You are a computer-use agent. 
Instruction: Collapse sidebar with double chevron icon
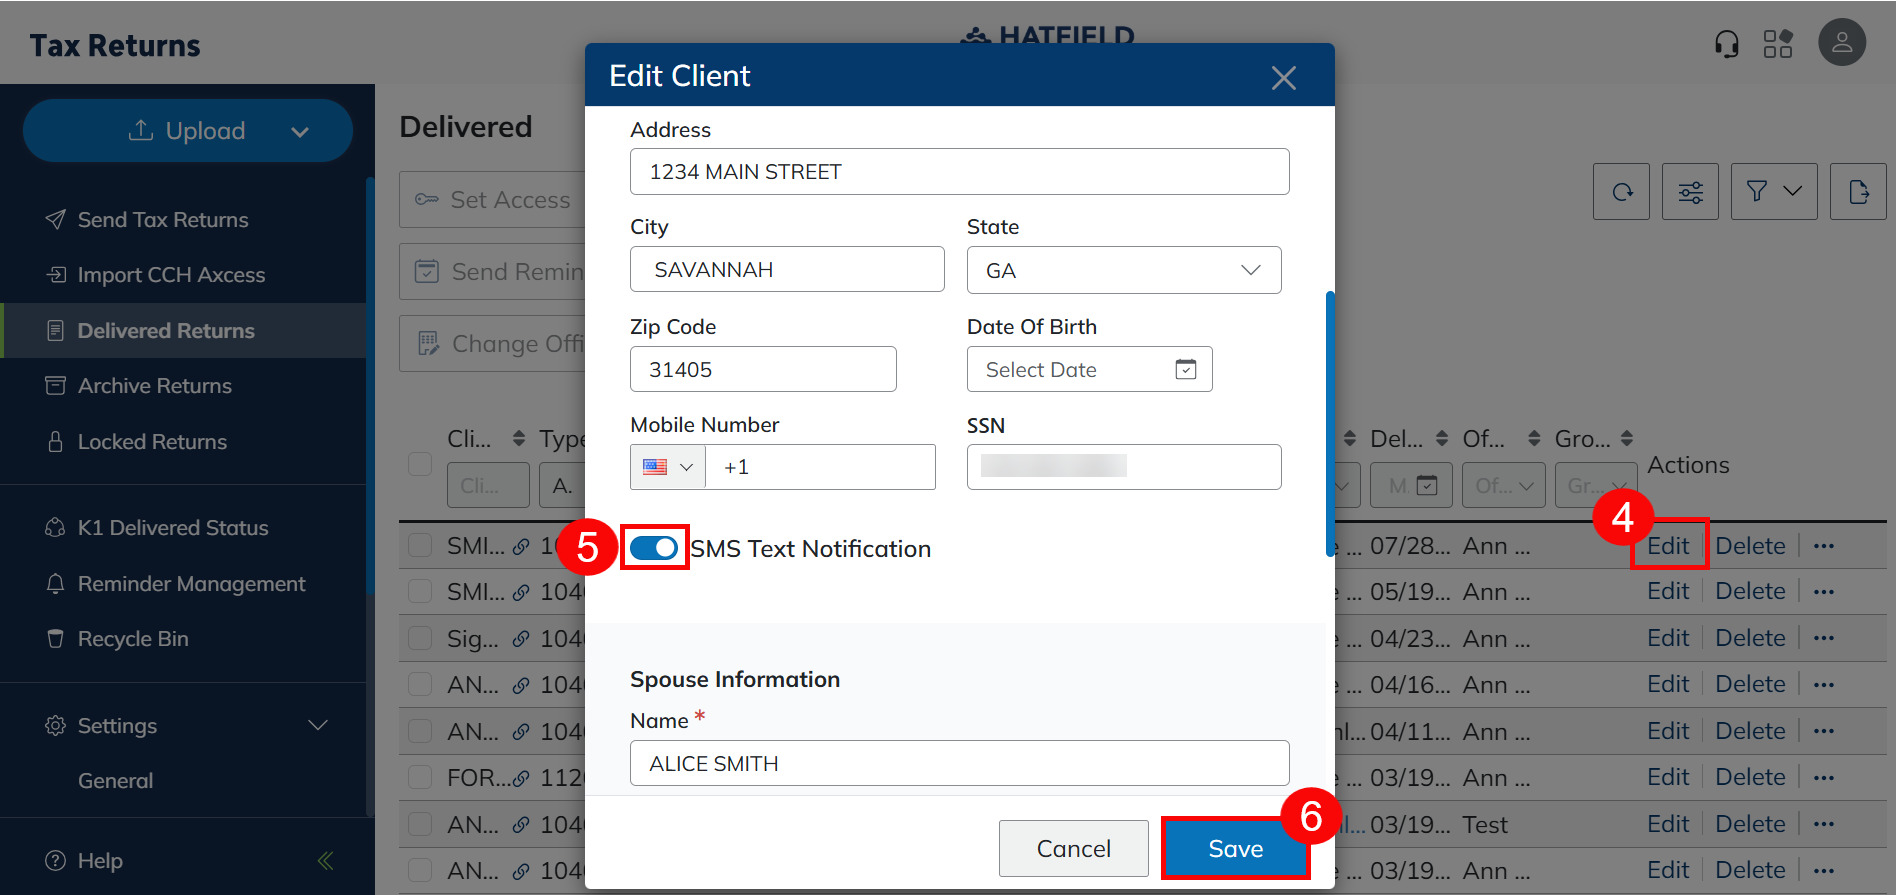pos(325,860)
